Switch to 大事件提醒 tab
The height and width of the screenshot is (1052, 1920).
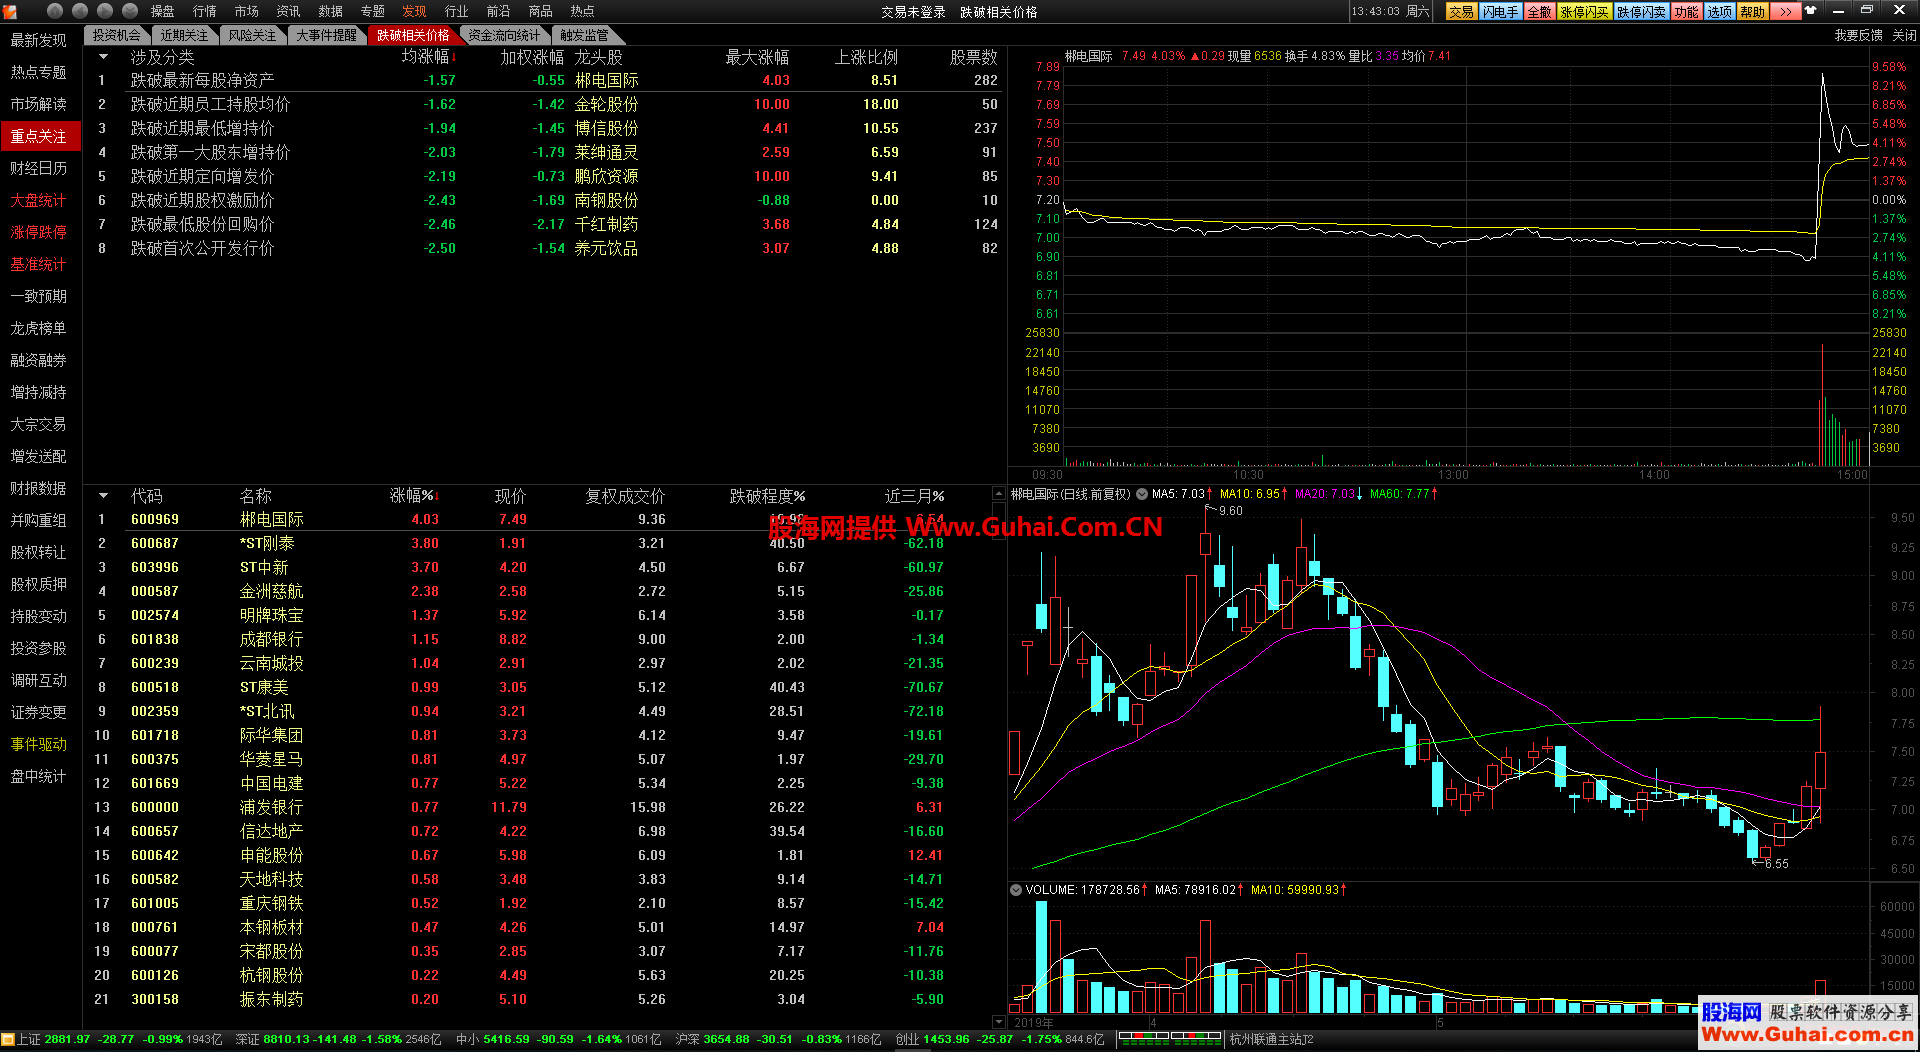[x=326, y=35]
